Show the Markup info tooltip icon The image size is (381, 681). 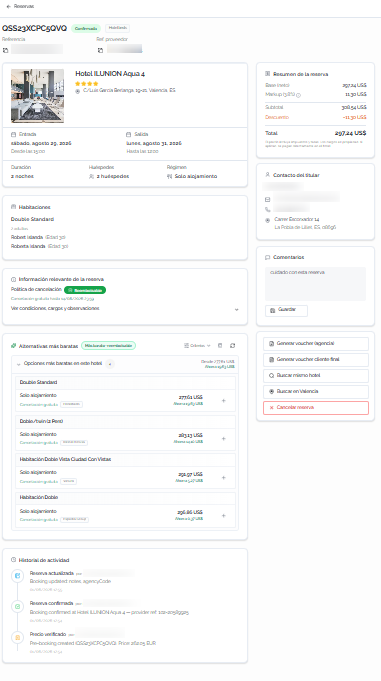pyautogui.click(x=298, y=95)
